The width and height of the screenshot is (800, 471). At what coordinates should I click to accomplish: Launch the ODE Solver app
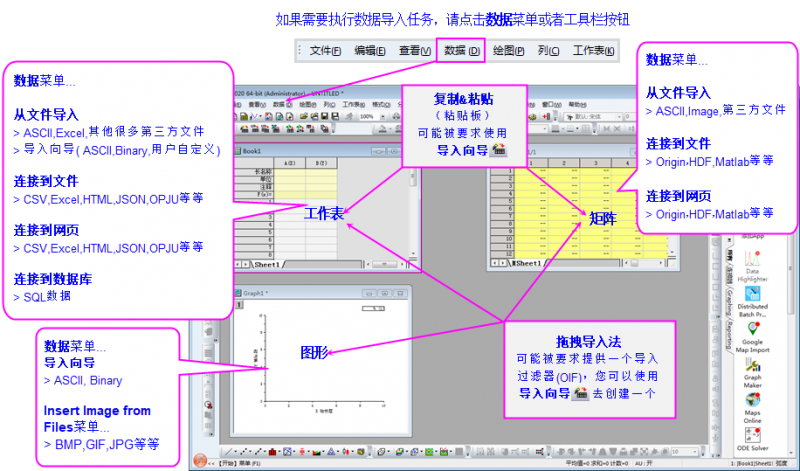tap(752, 439)
